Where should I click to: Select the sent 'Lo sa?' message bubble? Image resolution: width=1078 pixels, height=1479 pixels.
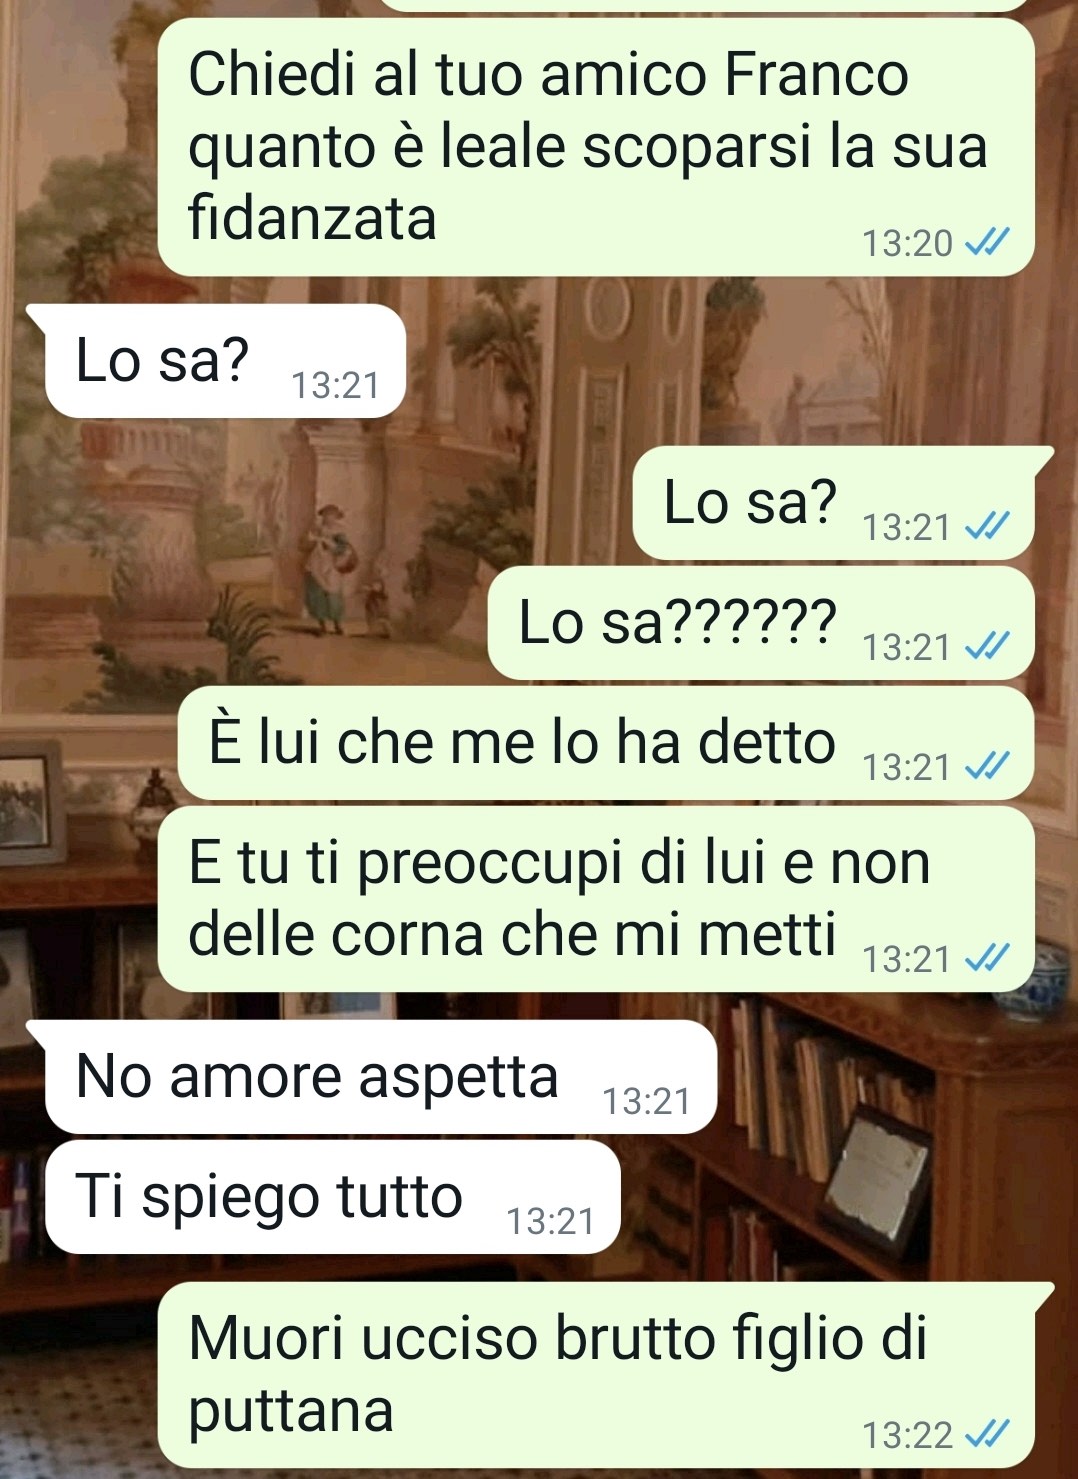click(843, 503)
